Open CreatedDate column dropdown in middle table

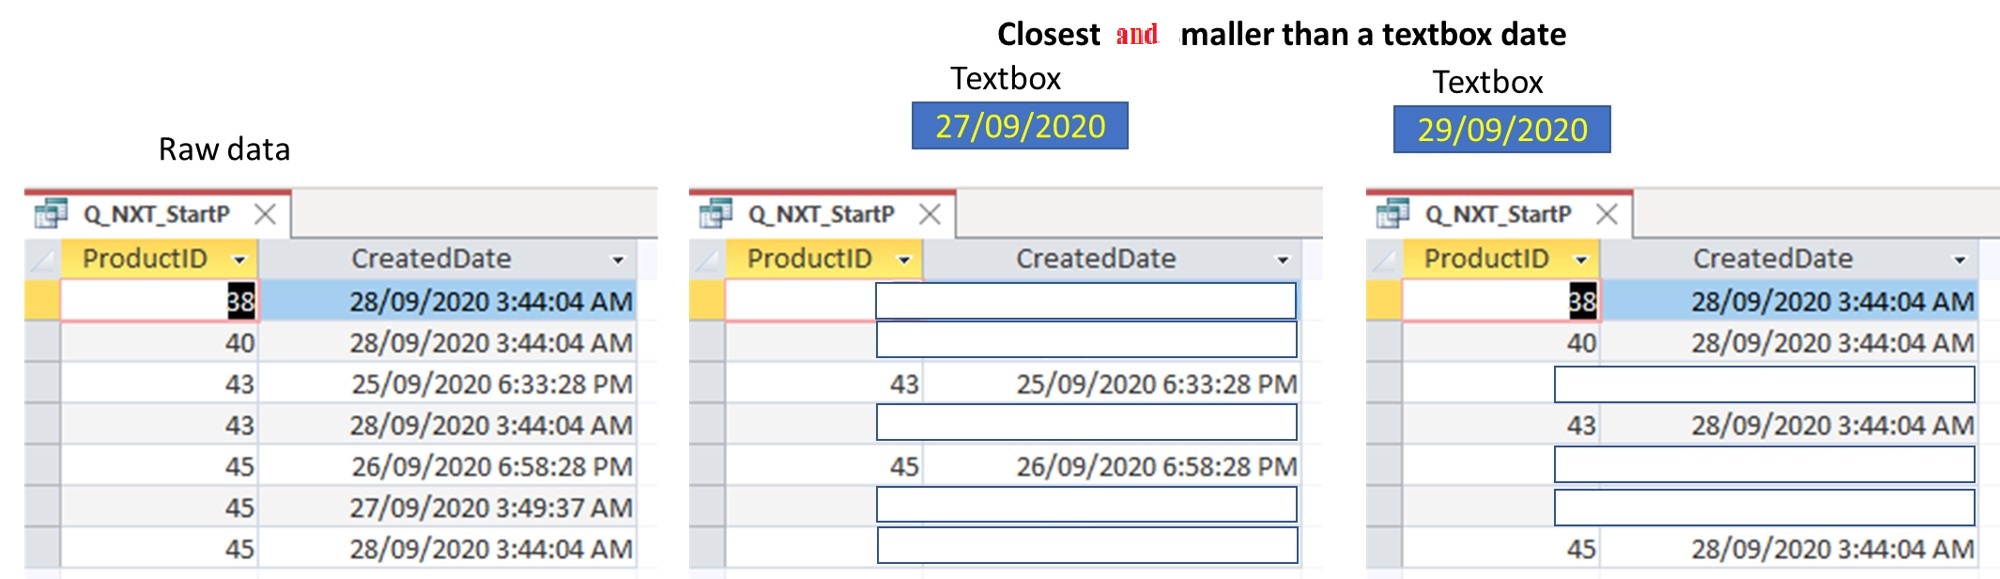coord(1283,260)
